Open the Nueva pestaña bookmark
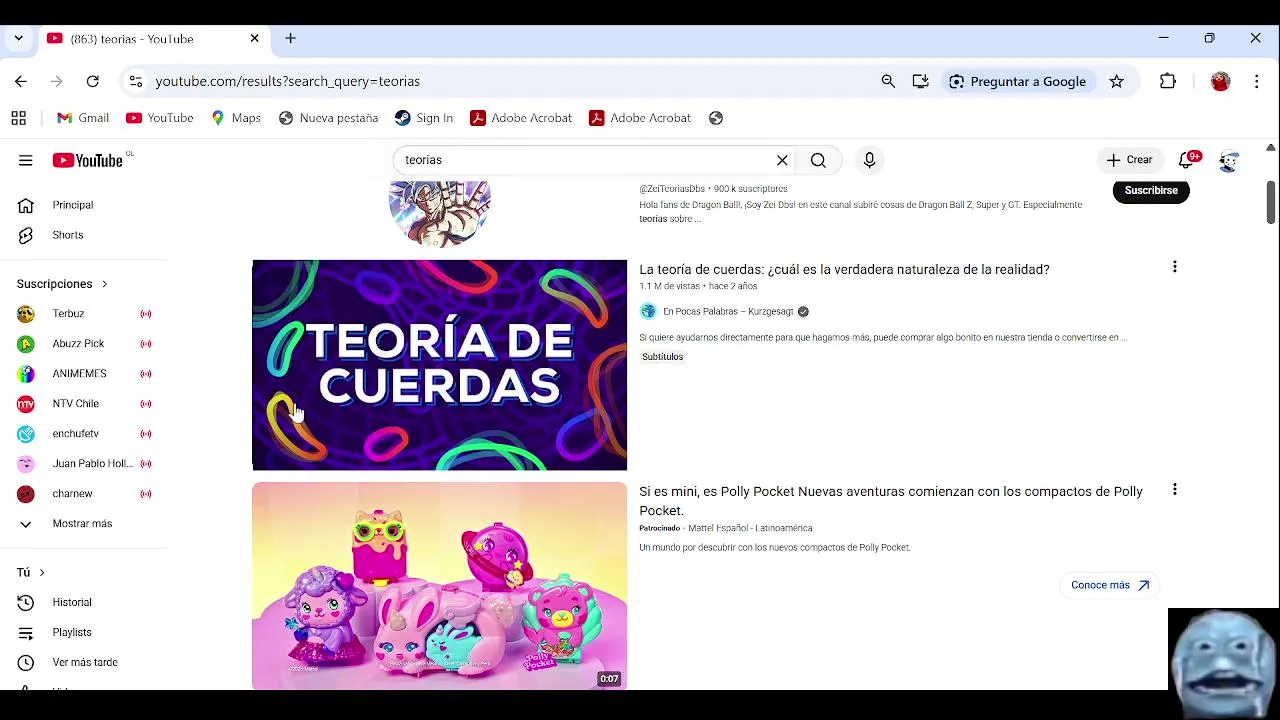Screen dimensions: 1280x720 (328, 118)
